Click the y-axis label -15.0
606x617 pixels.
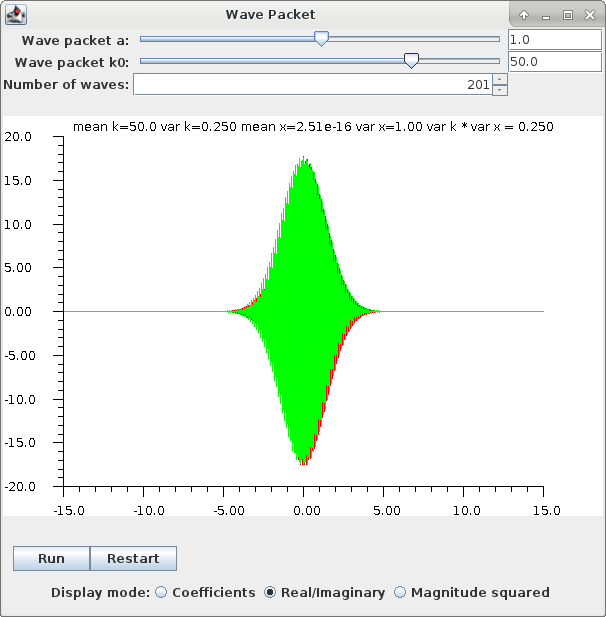click(x=20, y=443)
